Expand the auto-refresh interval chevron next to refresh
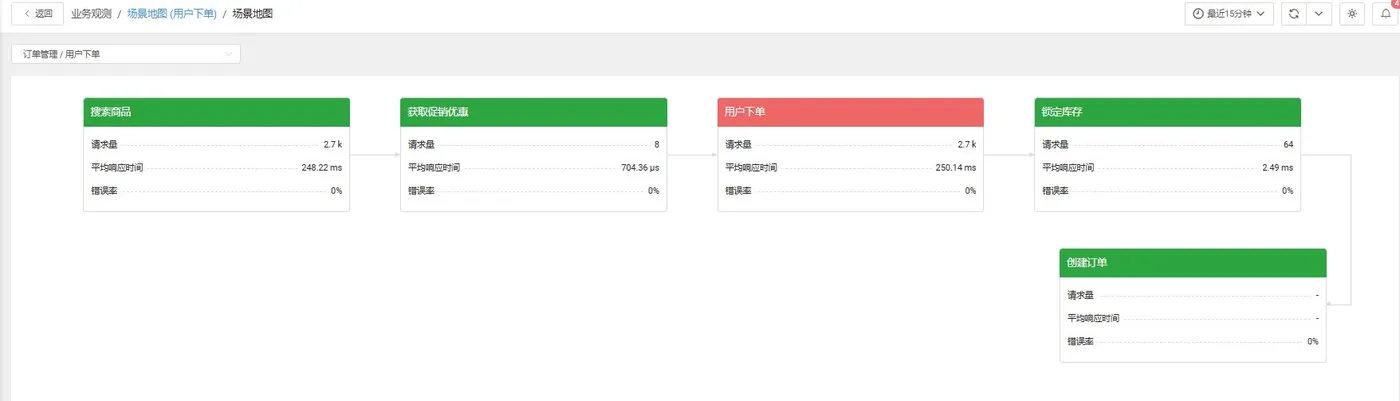 click(x=1319, y=14)
